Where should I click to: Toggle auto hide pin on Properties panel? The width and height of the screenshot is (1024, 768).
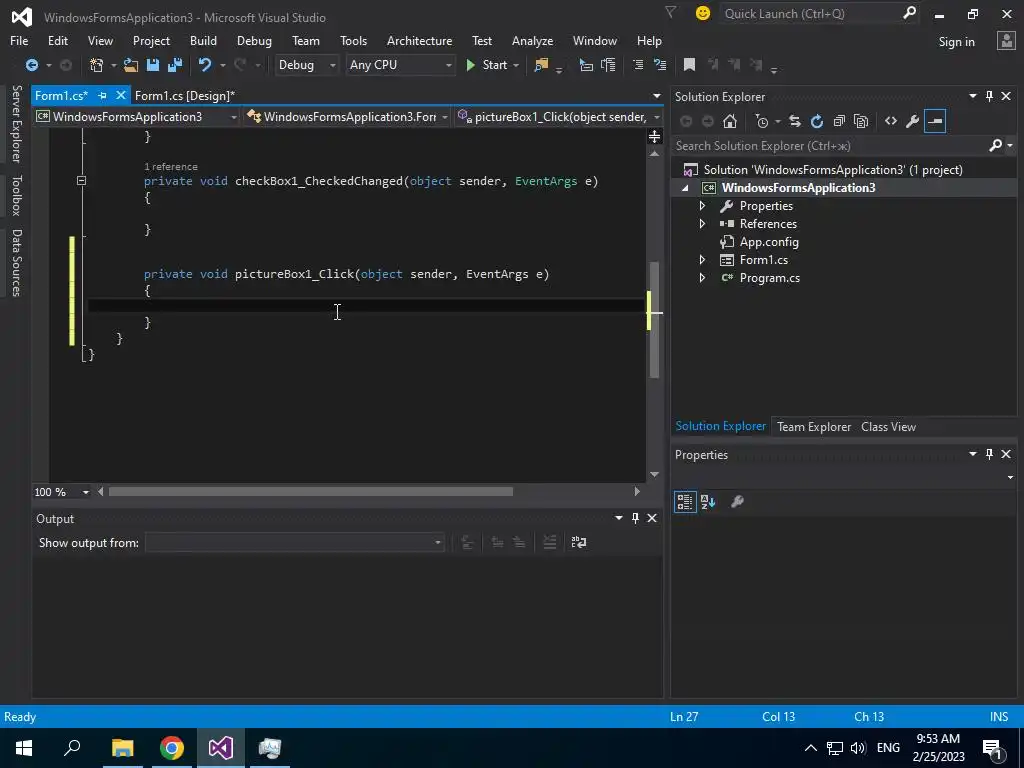tap(989, 454)
